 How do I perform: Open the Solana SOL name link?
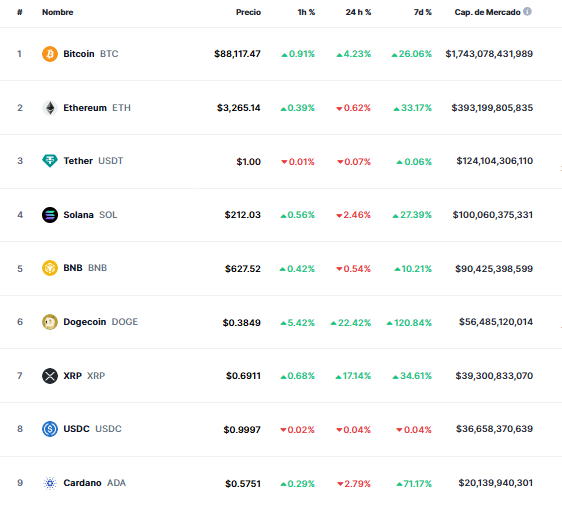pyautogui.click(x=90, y=215)
